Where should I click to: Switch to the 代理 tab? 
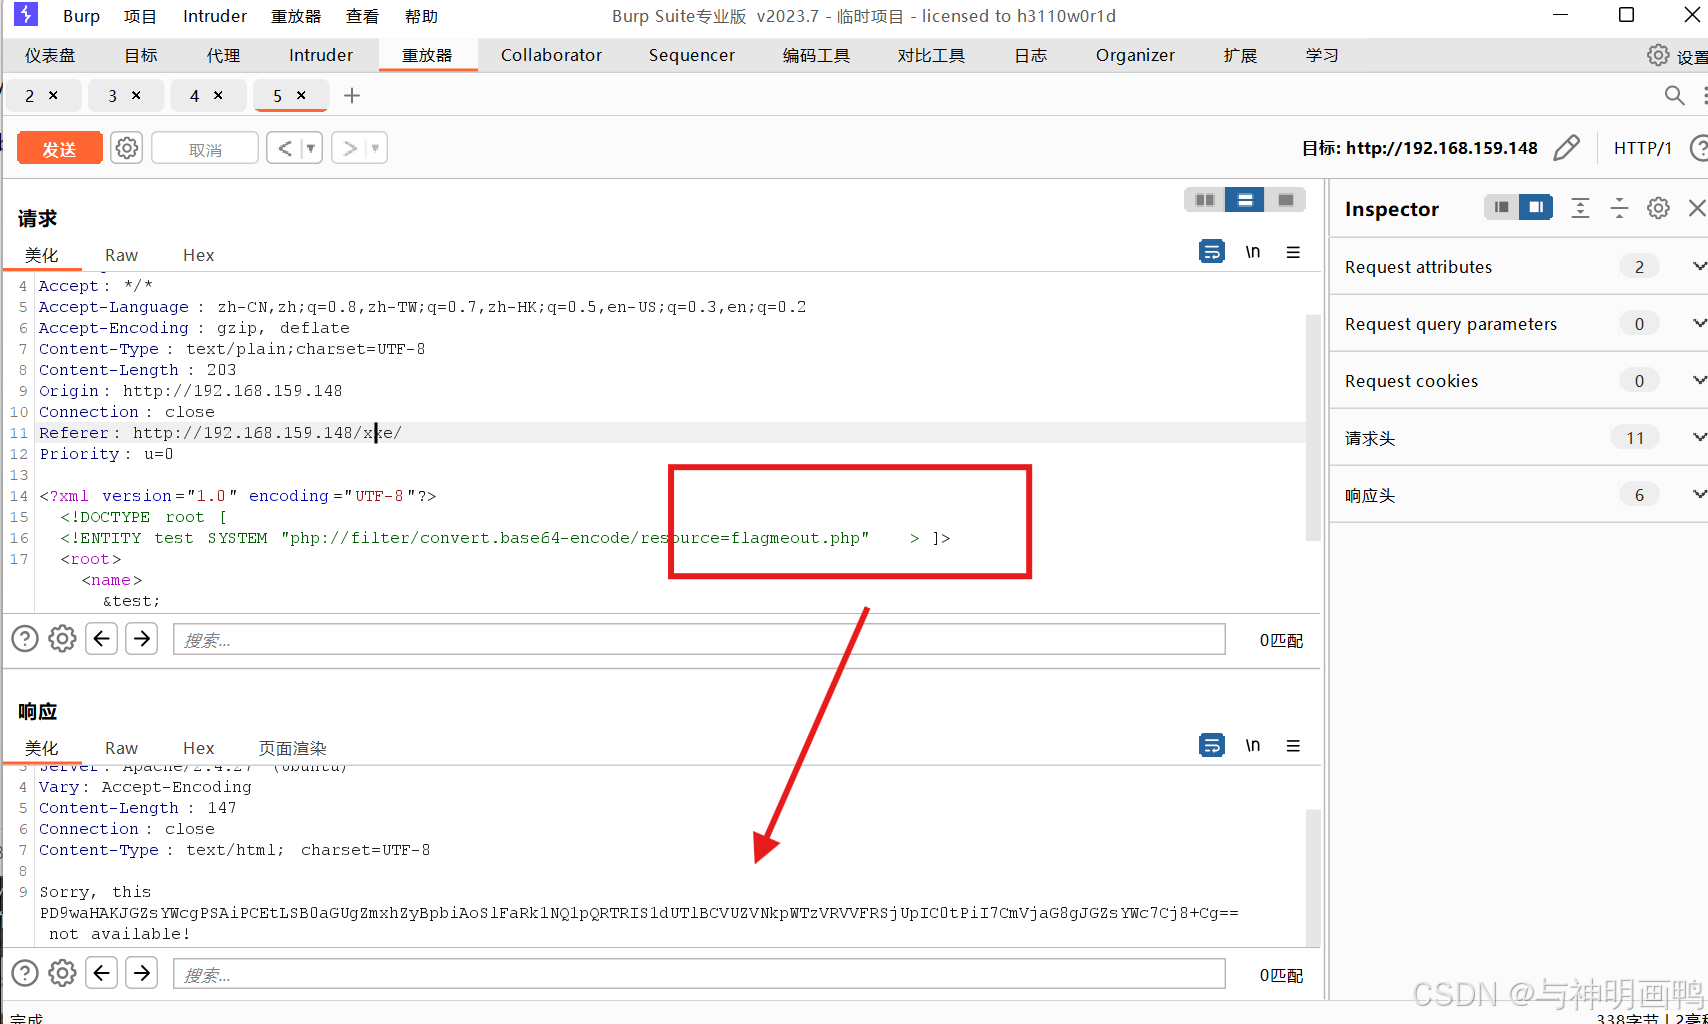tap(223, 55)
